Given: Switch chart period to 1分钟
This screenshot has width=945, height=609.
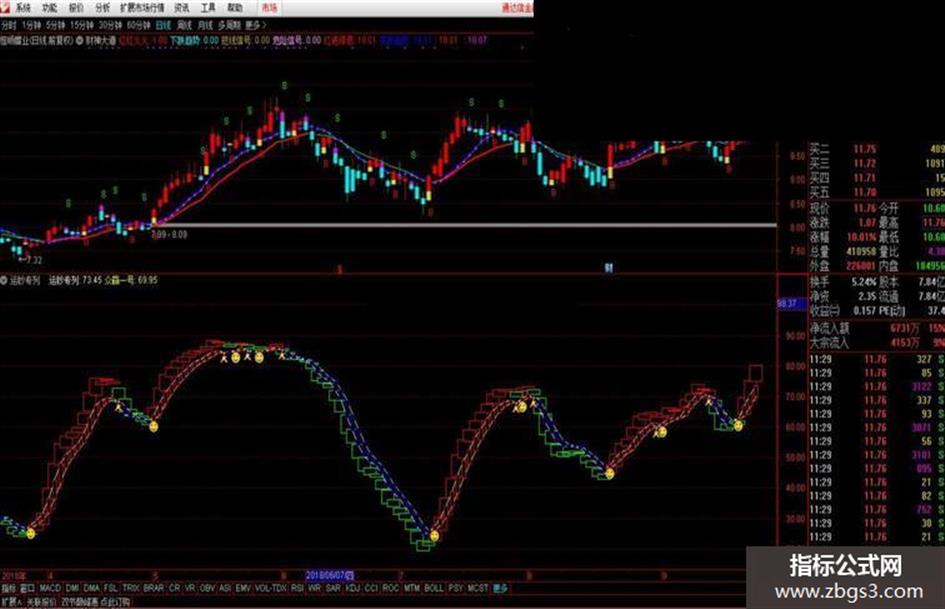Looking at the screenshot, I should [31, 25].
